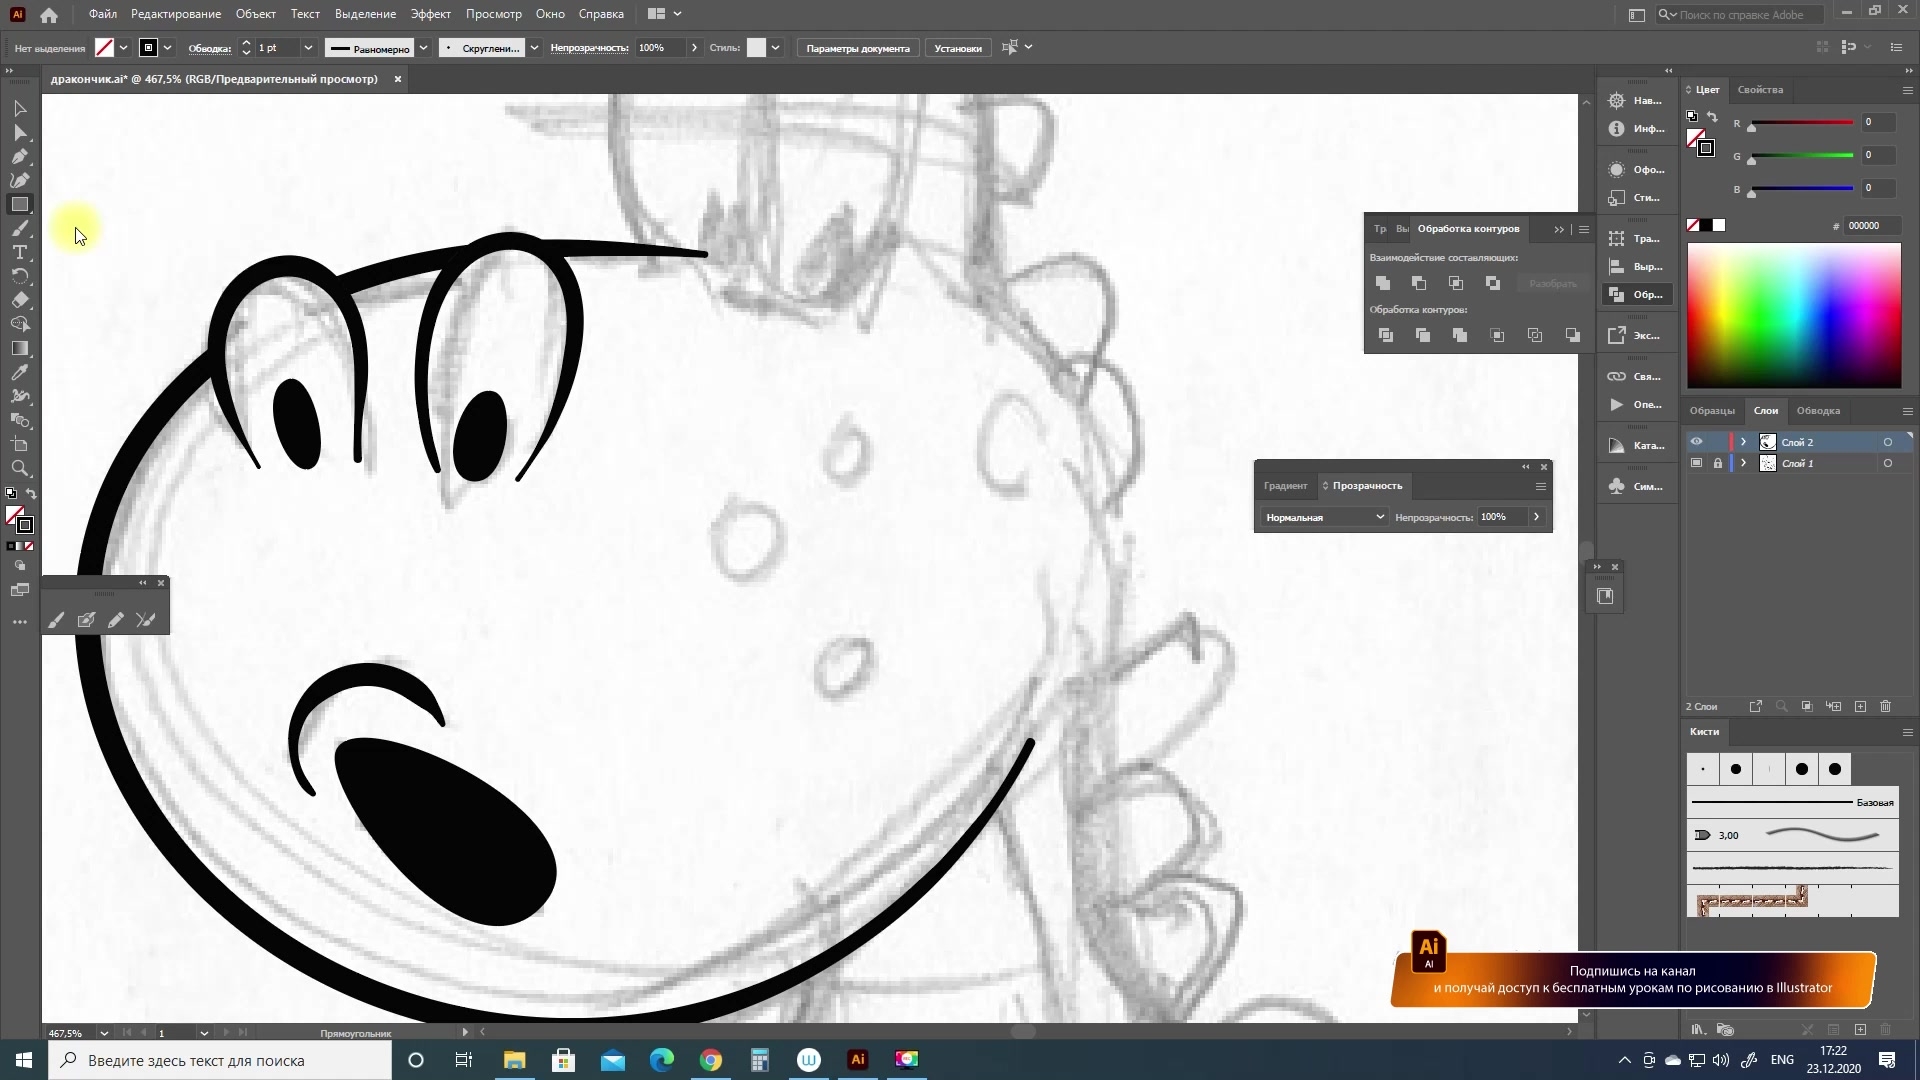Viewport: 1920px width, 1080px height.
Task: Toggle visibility of Слой 2
Action: 1696,442
